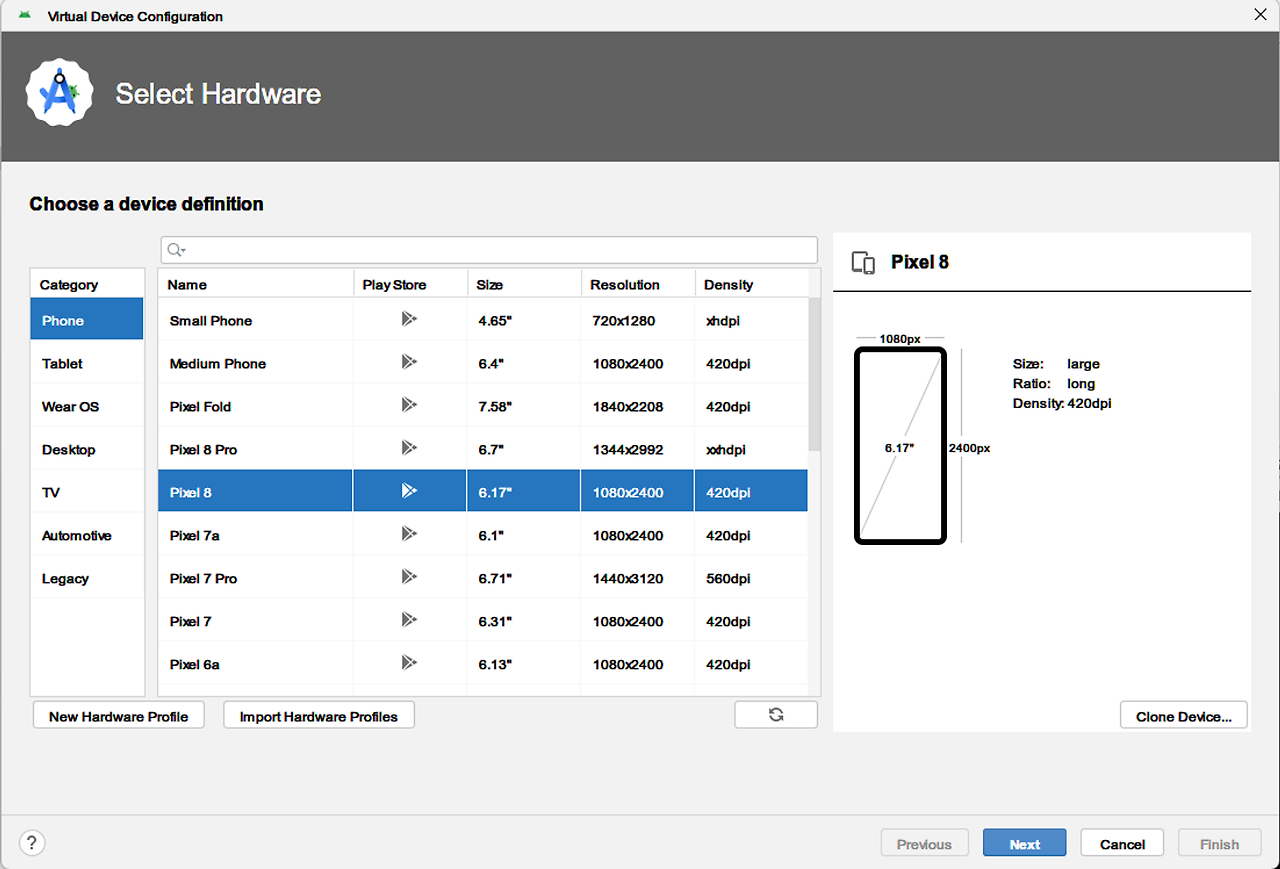This screenshot has width=1280, height=869.
Task: Select the Desktop category
Action: coord(87,449)
